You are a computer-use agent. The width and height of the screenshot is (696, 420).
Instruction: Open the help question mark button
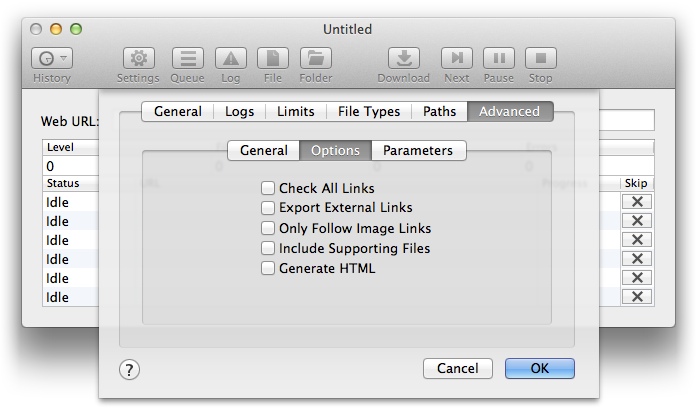pyautogui.click(x=129, y=369)
